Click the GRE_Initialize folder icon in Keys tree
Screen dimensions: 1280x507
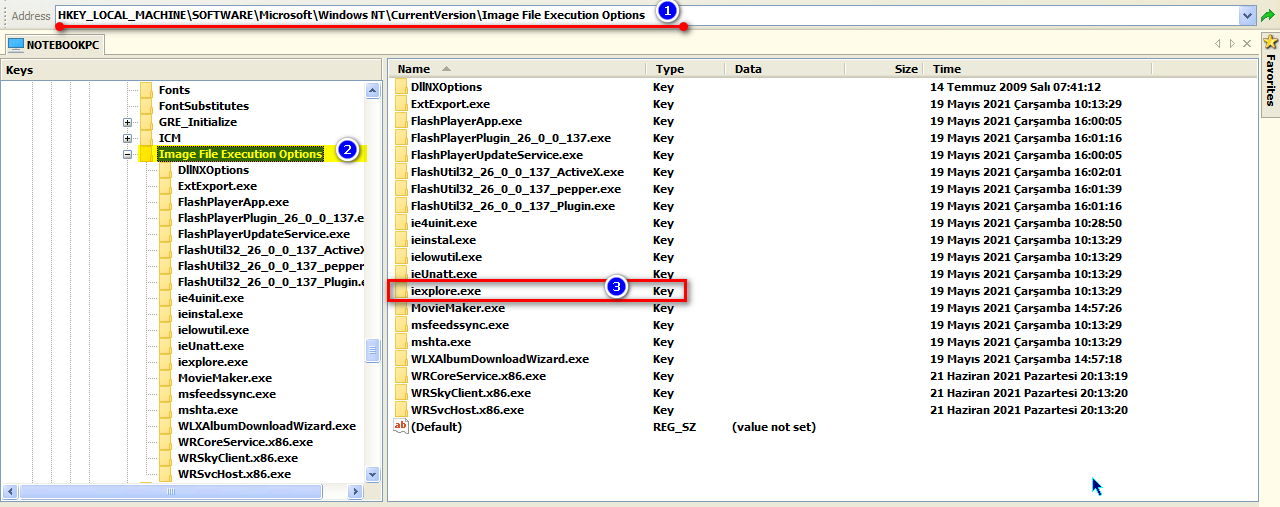coord(146,122)
